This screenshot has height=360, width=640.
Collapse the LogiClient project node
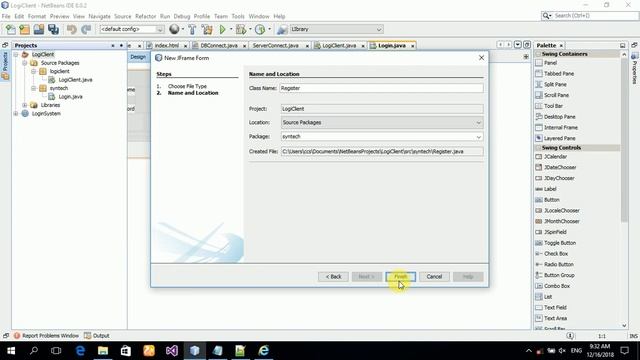click(x=16, y=54)
